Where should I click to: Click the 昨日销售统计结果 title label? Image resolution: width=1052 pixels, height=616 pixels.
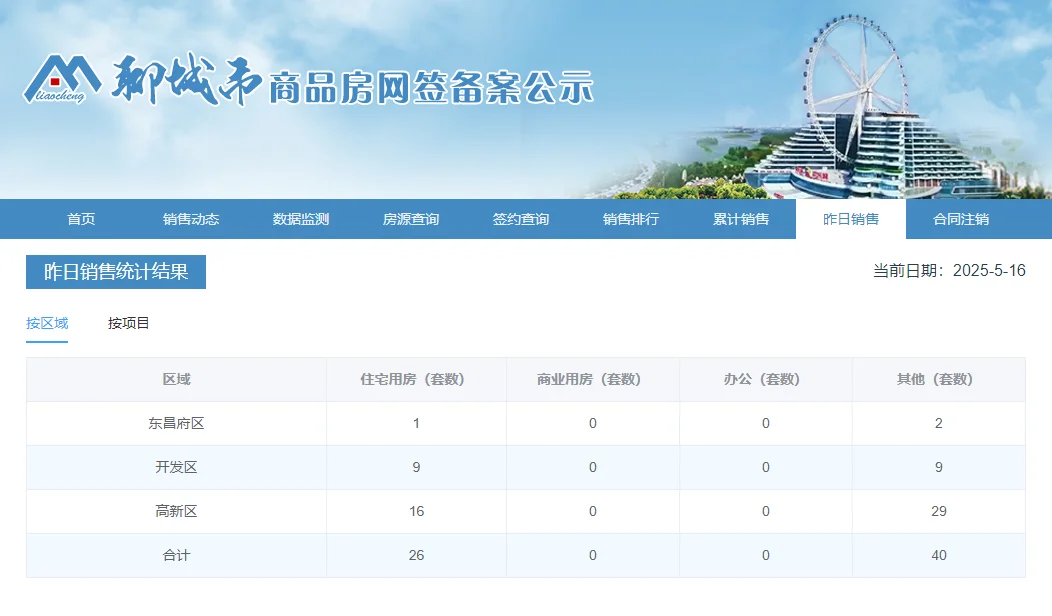[116, 272]
